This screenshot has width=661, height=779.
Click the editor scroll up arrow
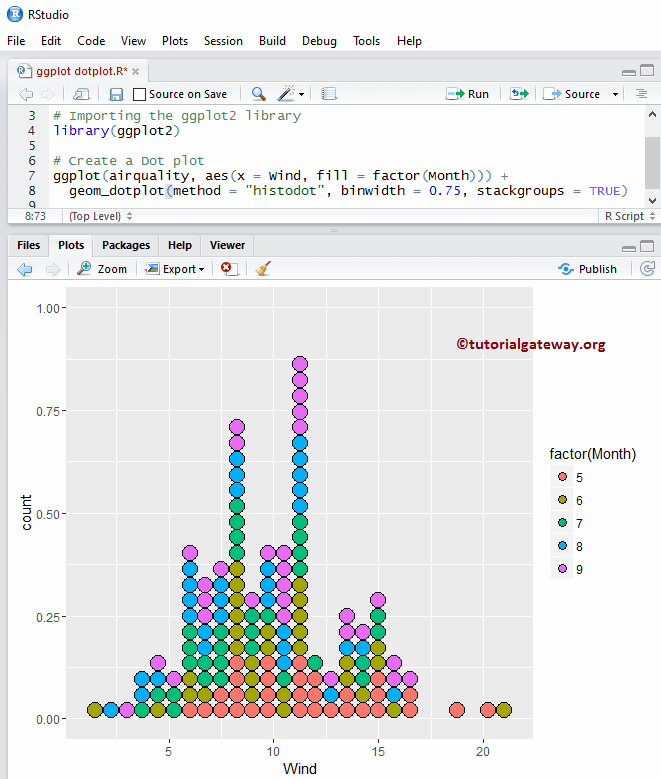pos(652,114)
